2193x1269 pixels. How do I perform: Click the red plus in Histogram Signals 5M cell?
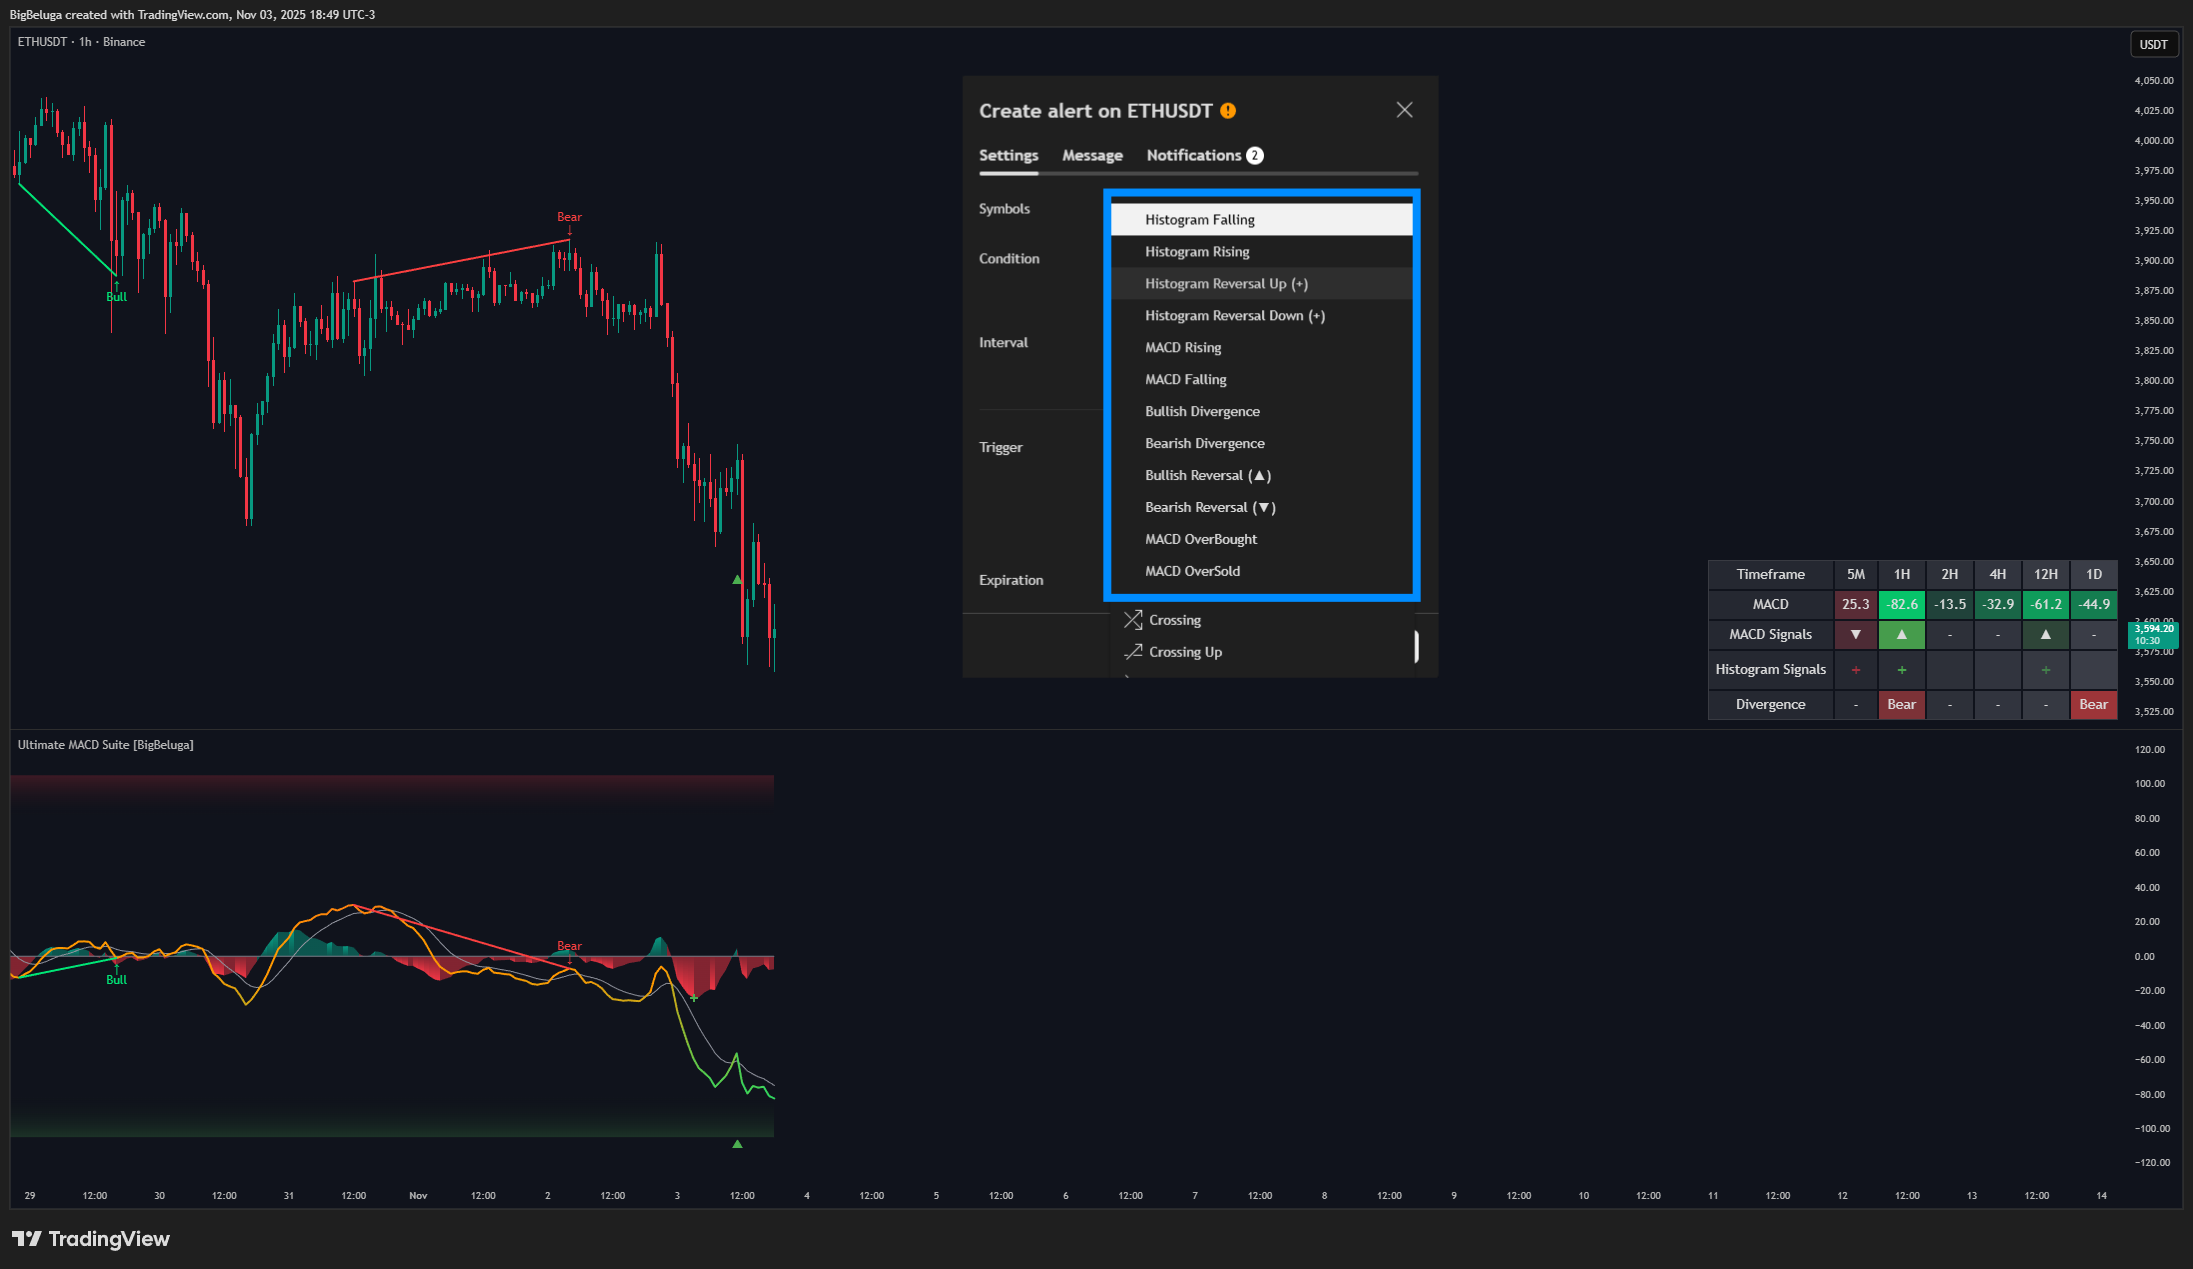click(1856, 670)
